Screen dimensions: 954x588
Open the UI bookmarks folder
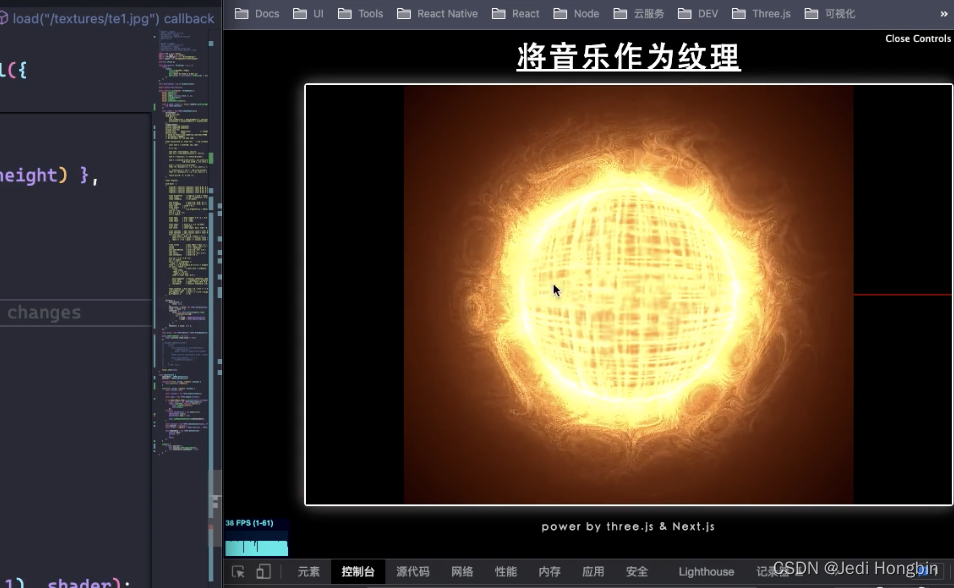pyautogui.click(x=309, y=13)
